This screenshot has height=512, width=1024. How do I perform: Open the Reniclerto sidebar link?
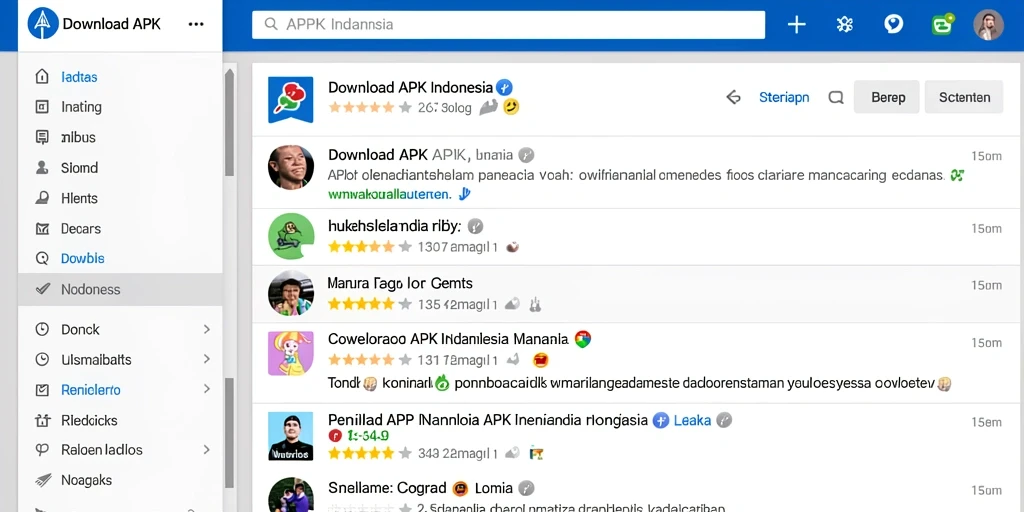(91, 390)
